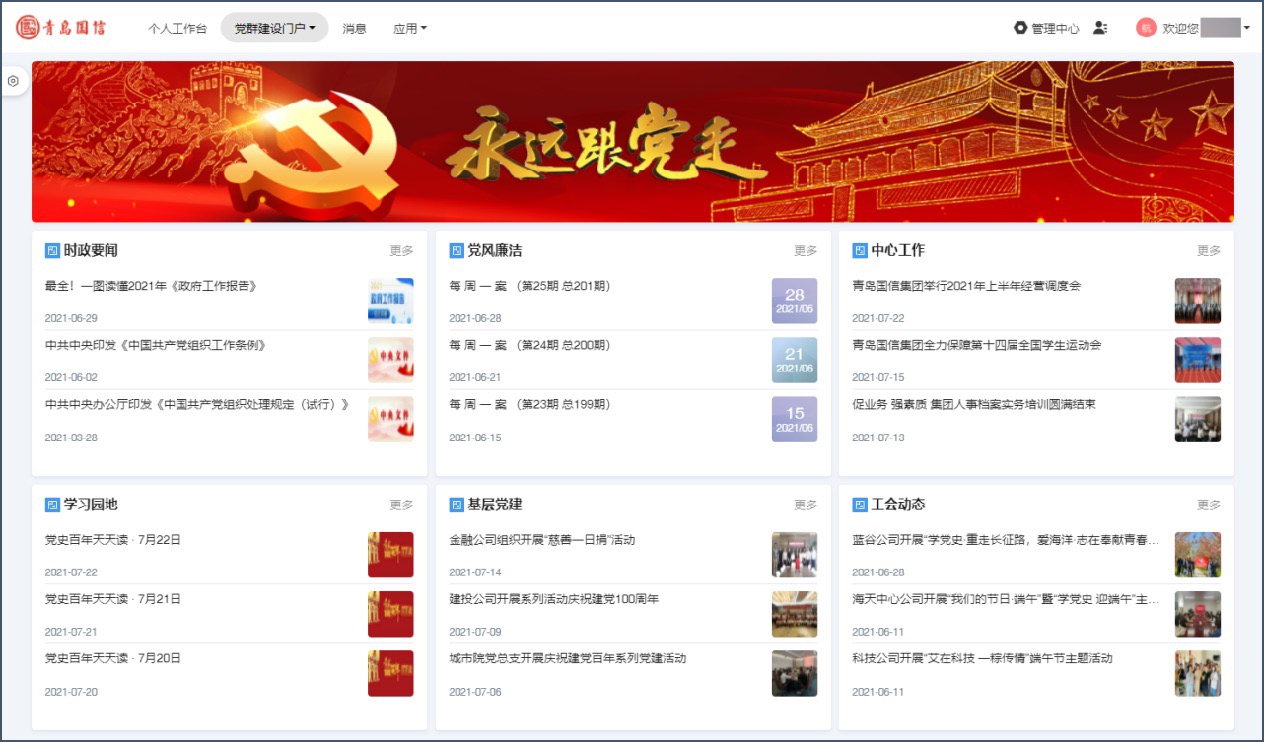Open article 青岛国信集团举行2021年上半年经营调度会

966,286
